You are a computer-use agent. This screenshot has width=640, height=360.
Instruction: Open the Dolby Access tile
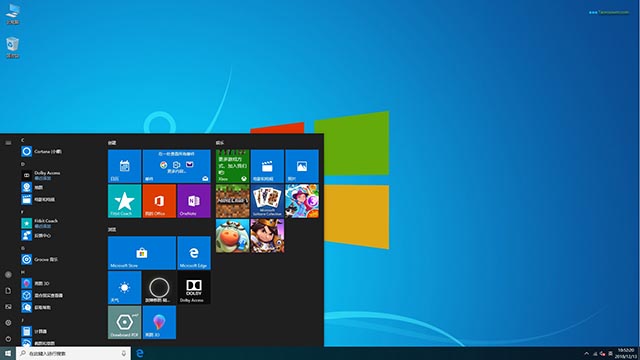coord(194,288)
